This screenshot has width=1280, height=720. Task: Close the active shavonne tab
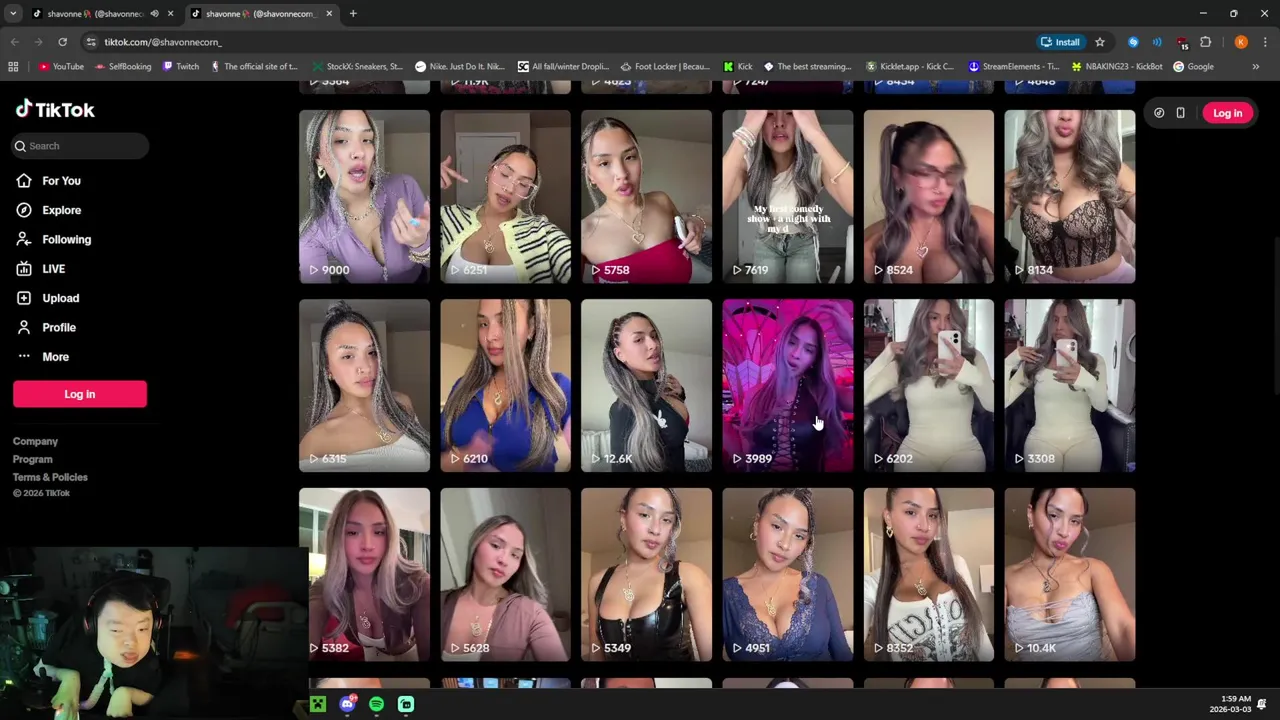coord(329,14)
